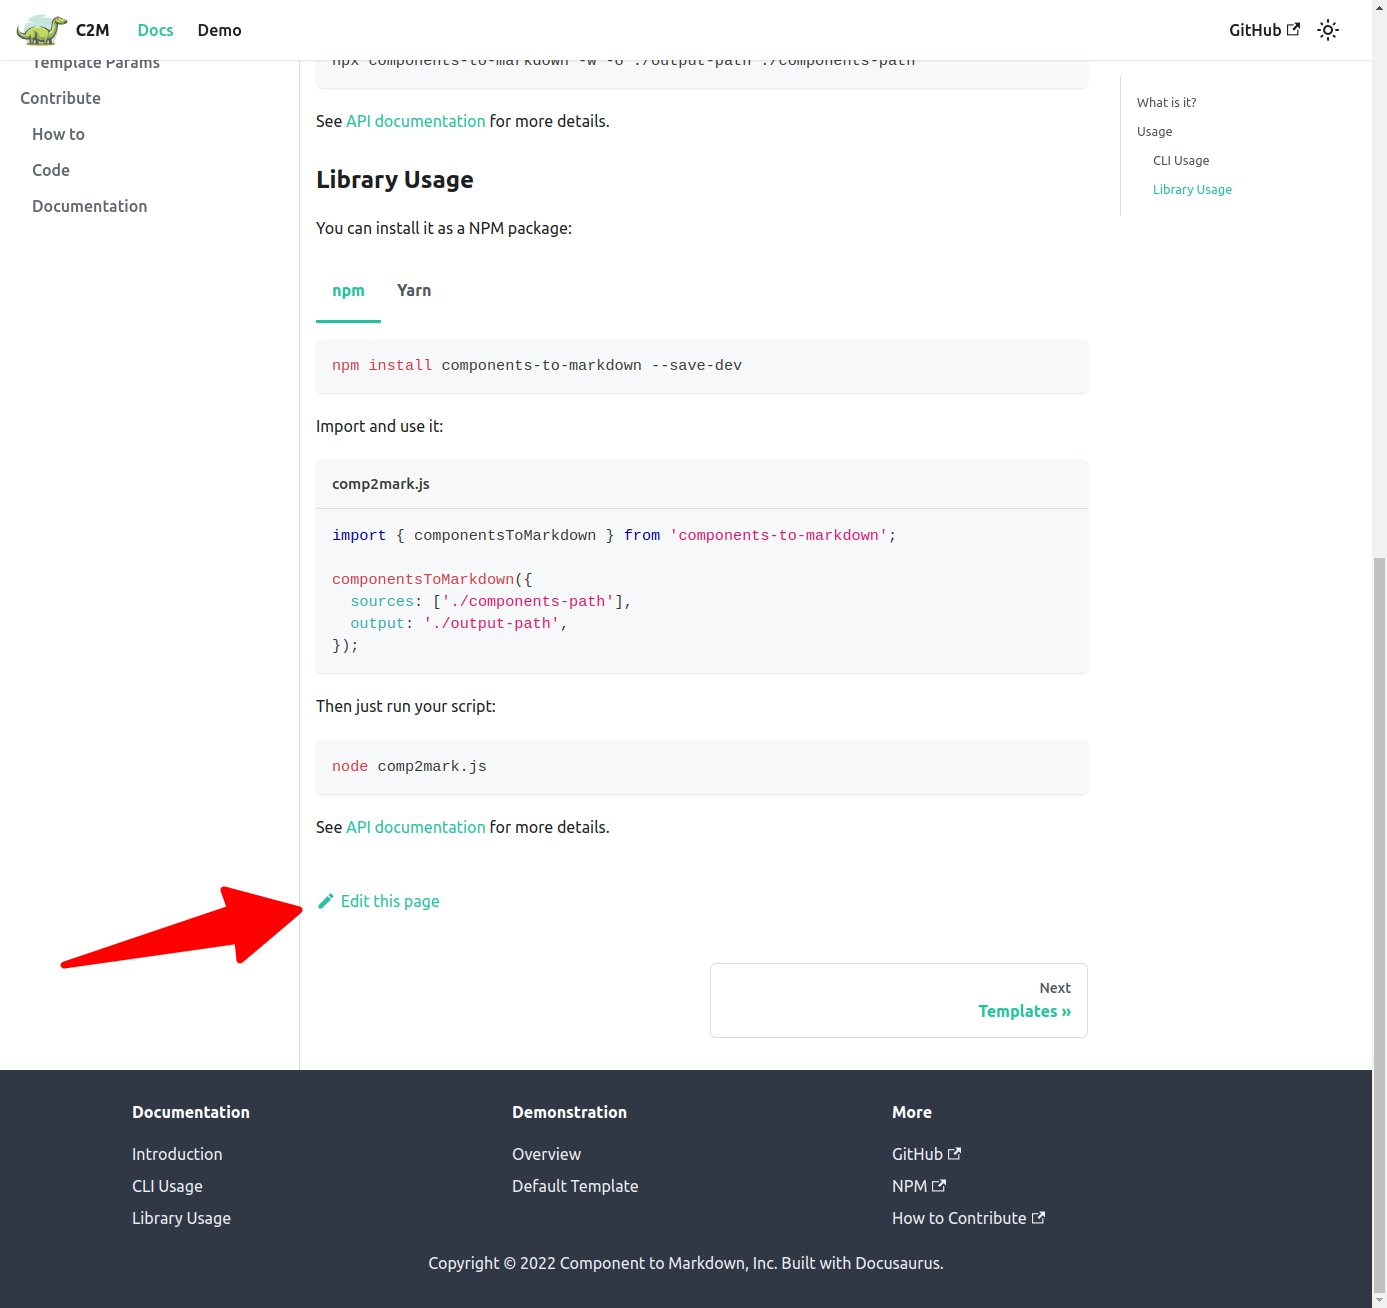Click the footer copyright text
The height and width of the screenshot is (1308, 1387).
(686, 1263)
